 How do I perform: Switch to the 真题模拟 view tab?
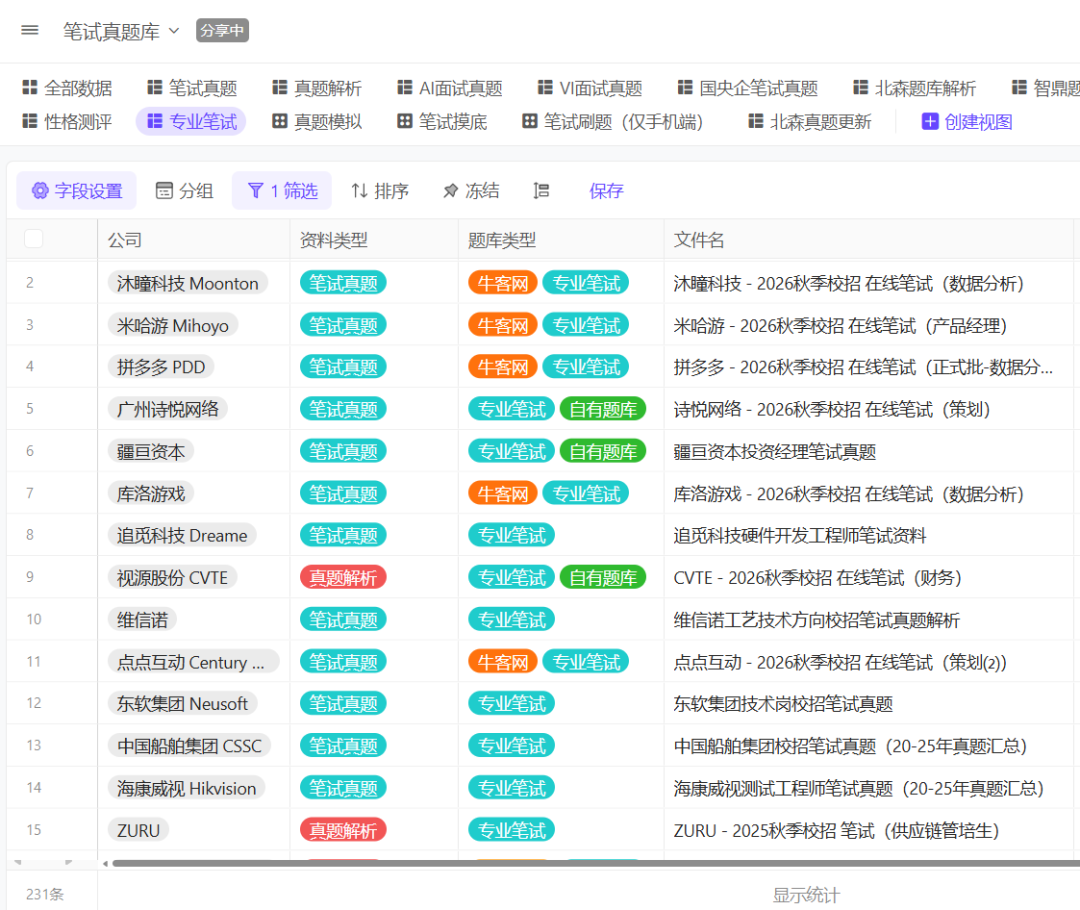317,122
